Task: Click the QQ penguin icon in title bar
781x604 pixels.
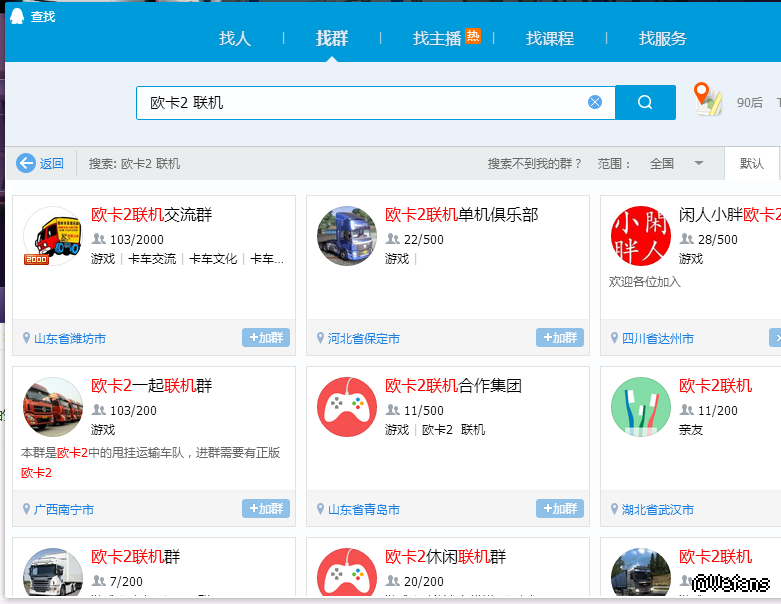Action: (x=17, y=16)
